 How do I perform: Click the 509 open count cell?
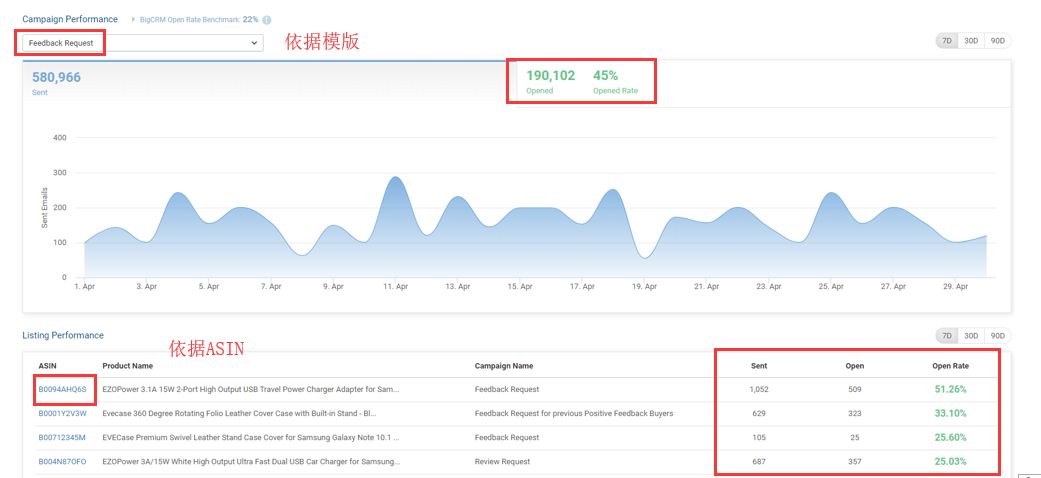(854, 390)
